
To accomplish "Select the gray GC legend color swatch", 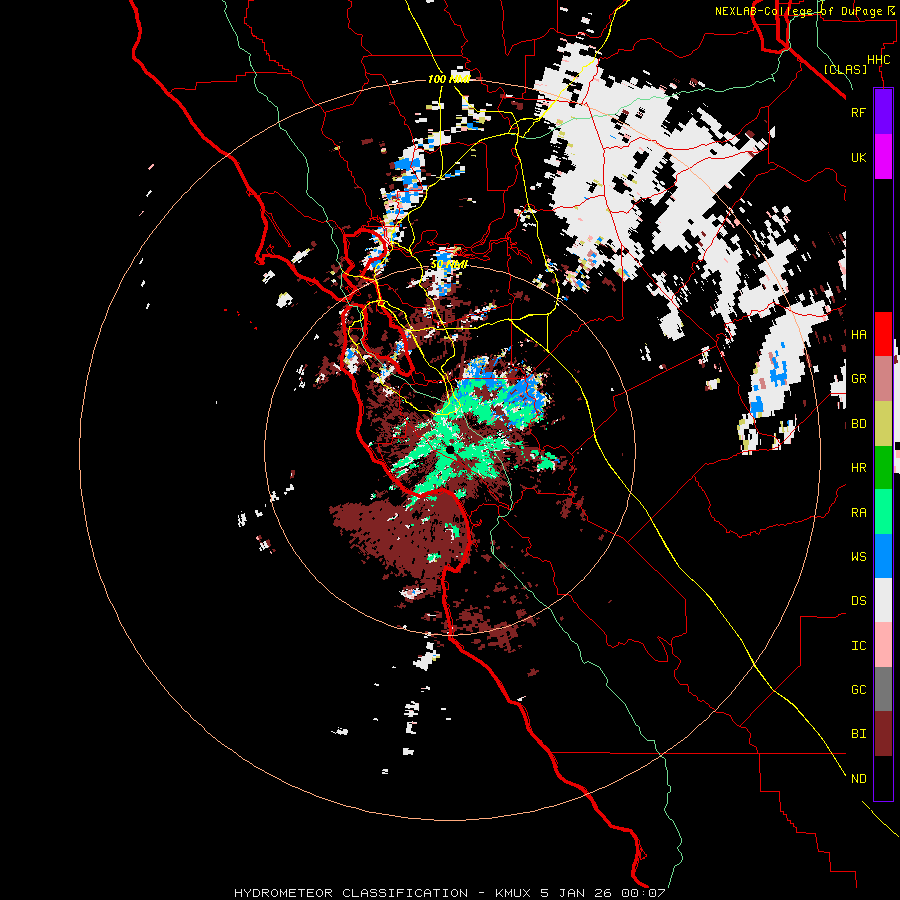I will 883,689.
